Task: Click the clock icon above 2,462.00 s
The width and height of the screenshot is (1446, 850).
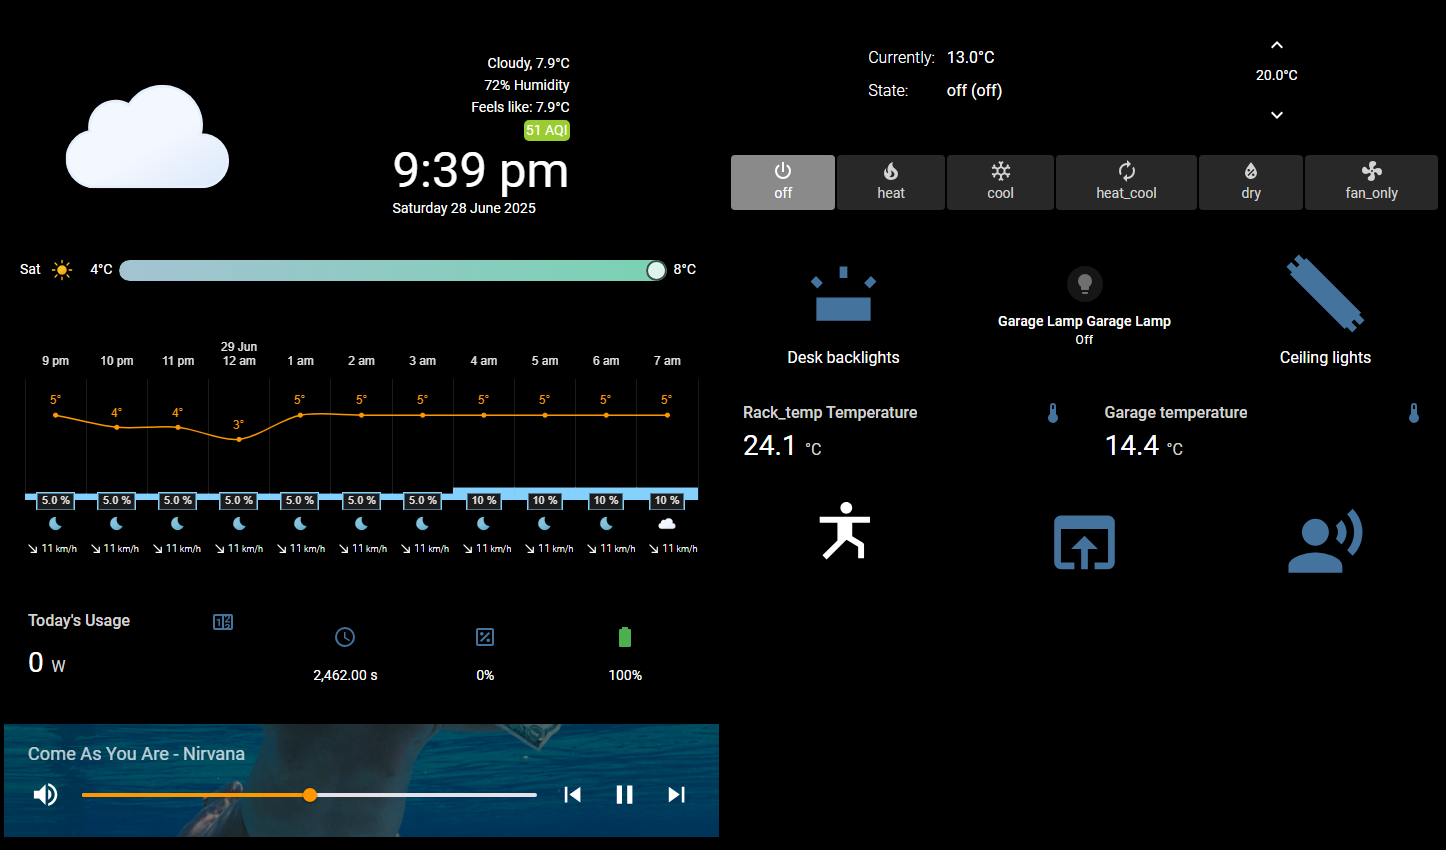Action: pos(345,637)
